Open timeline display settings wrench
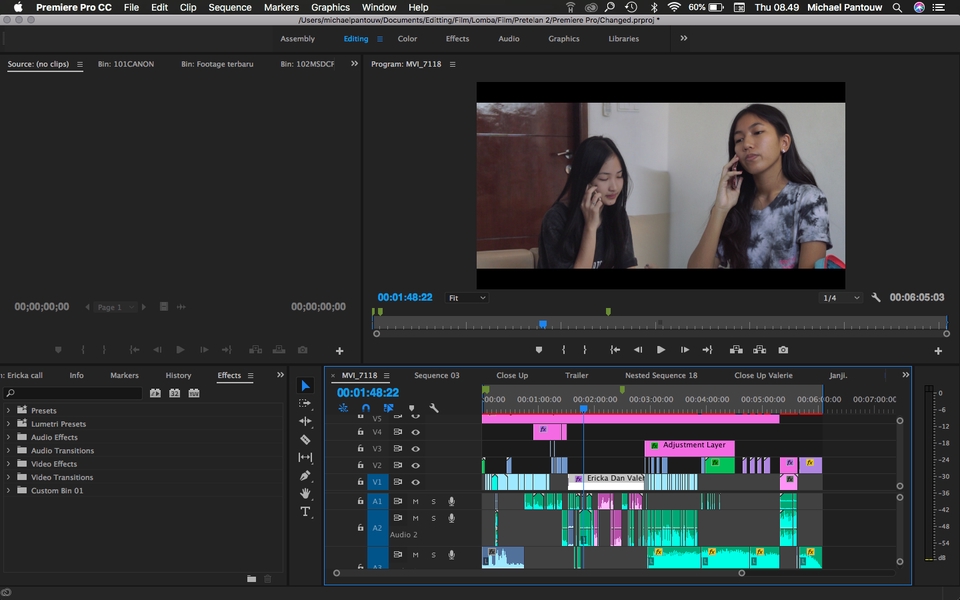The height and width of the screenshot is (600, 960). pyautogui.click(x=434, y=408)
